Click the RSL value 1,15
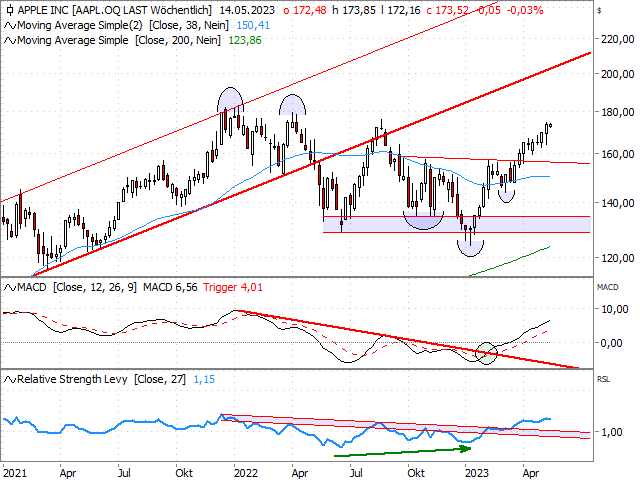Screen dimensions: 640x480 [204, 379]
